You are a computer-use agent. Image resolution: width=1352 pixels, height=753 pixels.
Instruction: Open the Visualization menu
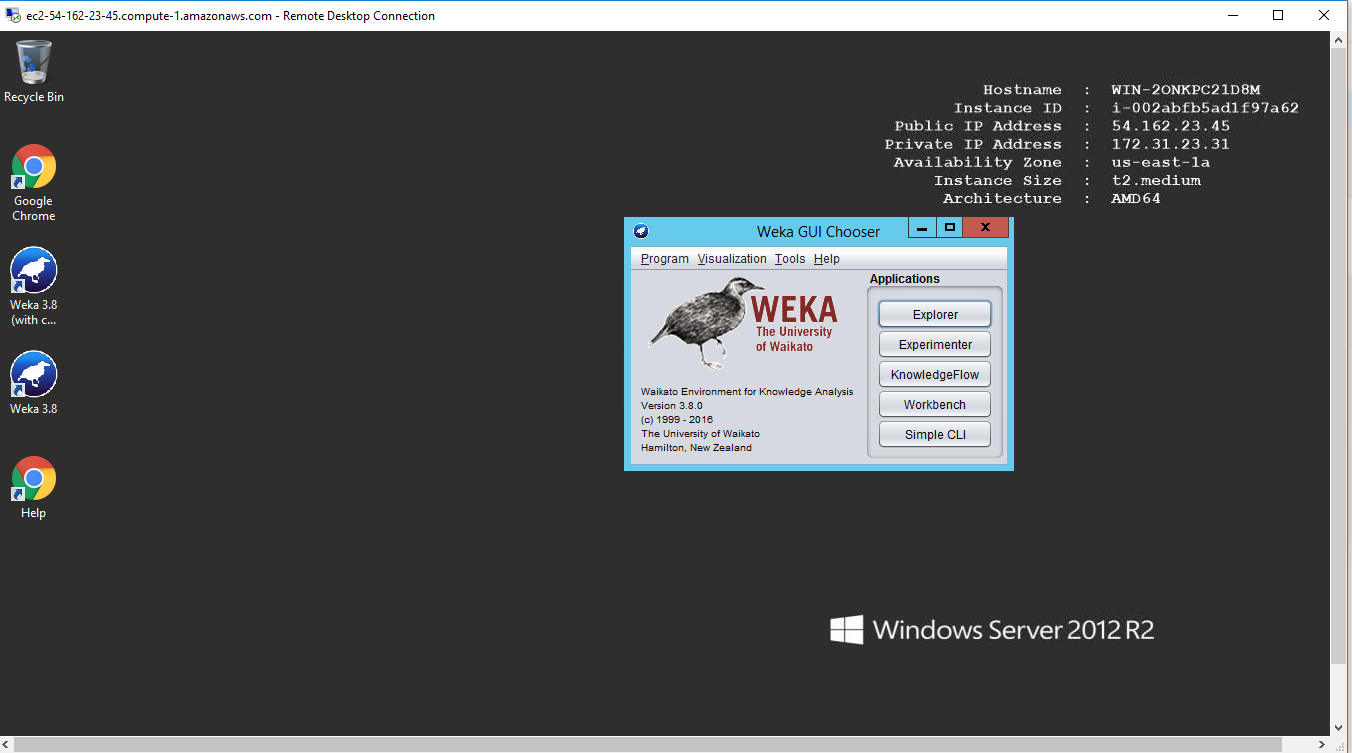[x=732, y=259]
